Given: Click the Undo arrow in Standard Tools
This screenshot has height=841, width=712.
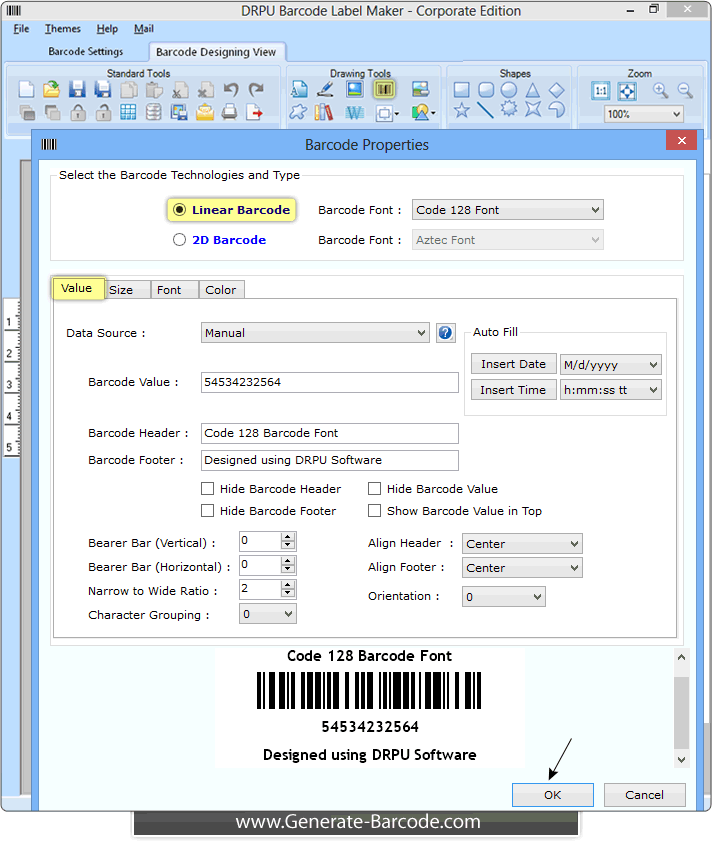Looking at the screenshot, I should click(x=231, y=90).
